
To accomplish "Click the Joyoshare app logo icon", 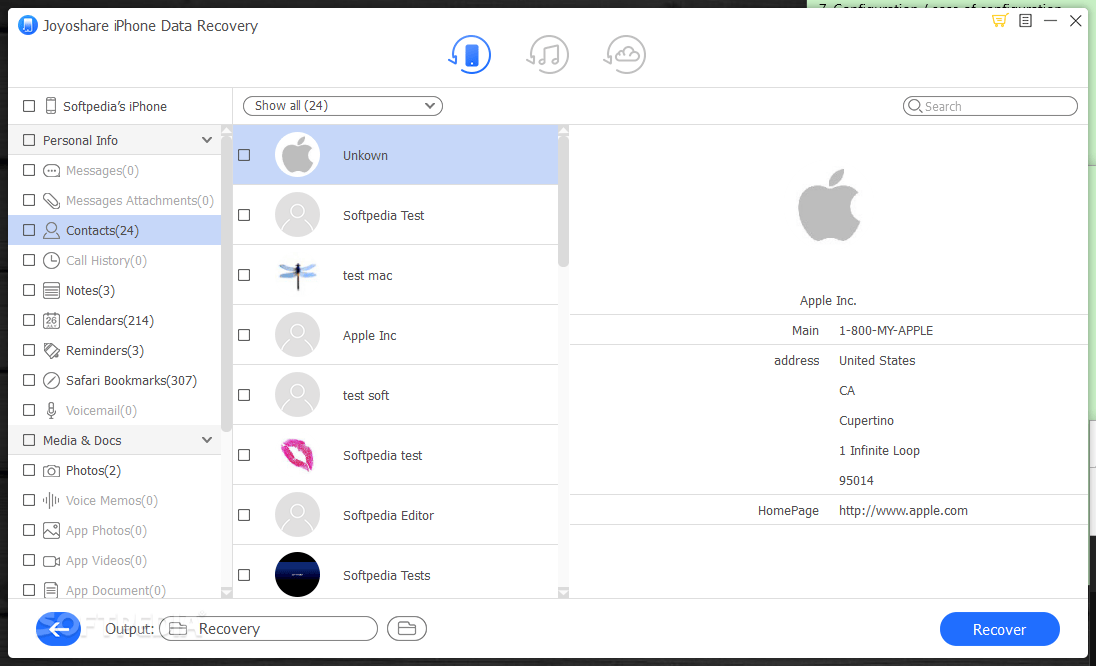I will point(27,26).
